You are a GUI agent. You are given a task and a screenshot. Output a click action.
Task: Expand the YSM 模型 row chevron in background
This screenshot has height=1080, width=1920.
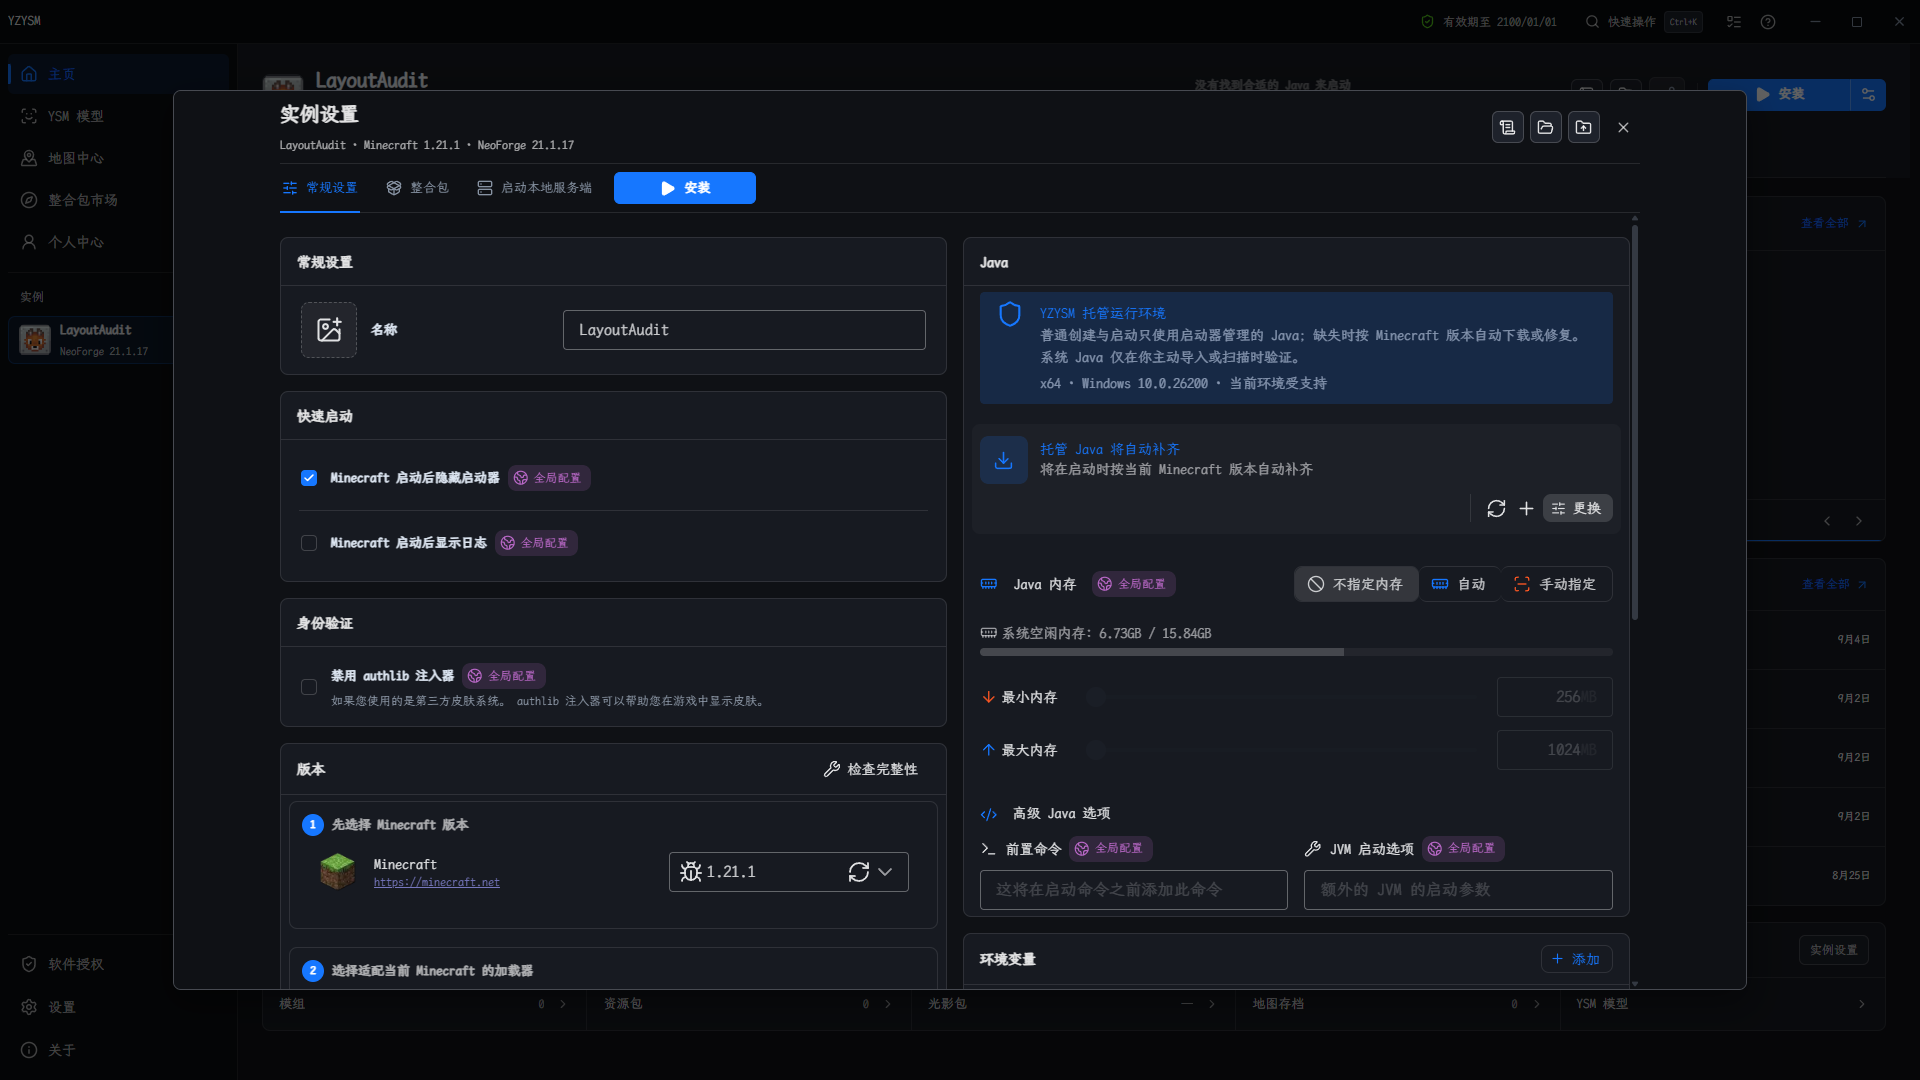point(1862,1004)
